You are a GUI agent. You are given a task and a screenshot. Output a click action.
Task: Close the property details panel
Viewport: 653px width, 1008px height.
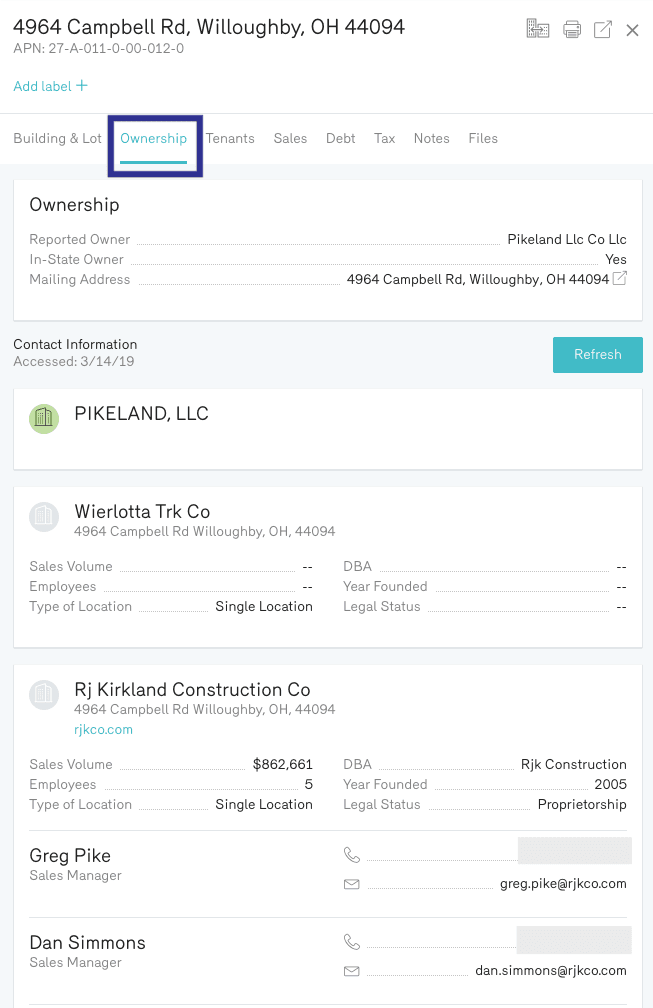(632, 30)
